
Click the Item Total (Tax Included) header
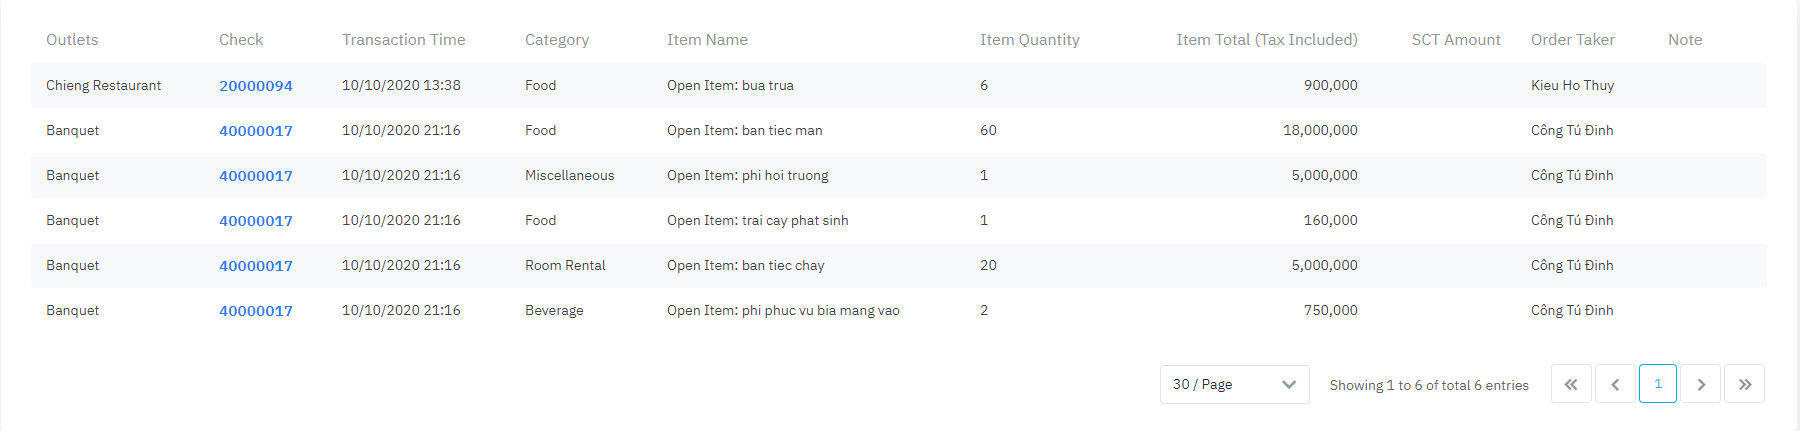tap(1266, 40)
